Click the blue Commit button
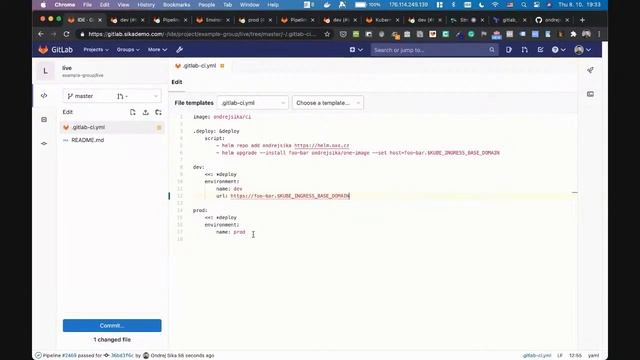Screen dimensions: 640x360 coord(112,326)
